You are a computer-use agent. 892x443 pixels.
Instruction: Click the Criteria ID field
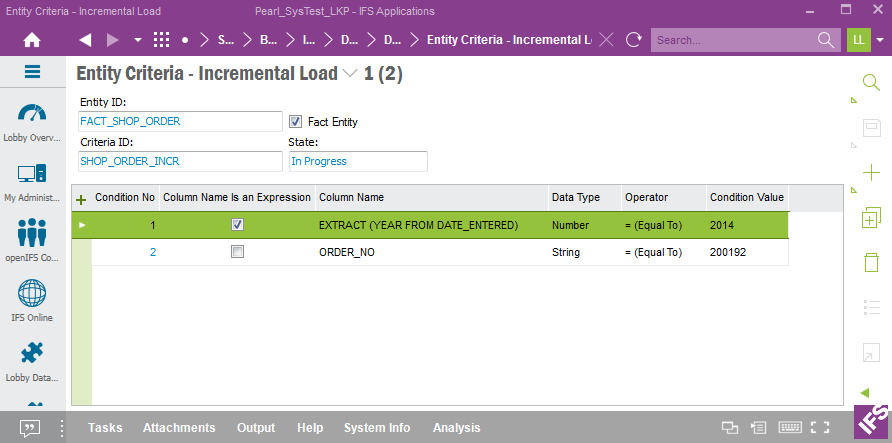coord(180,162)
